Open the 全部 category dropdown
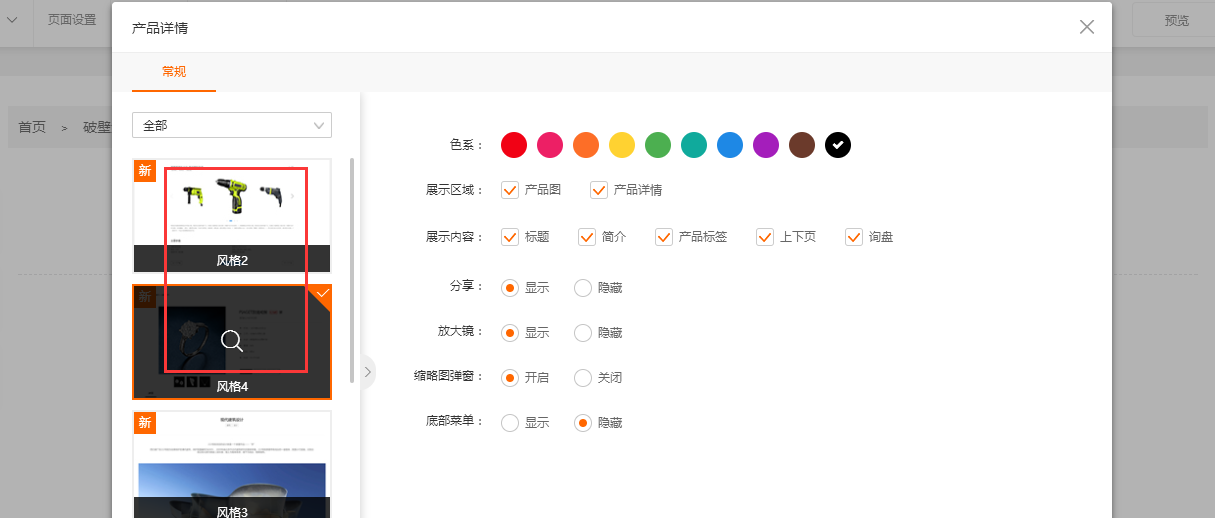Image resolution: width=1215 pixels, height=518 pixels. (232, 125)
